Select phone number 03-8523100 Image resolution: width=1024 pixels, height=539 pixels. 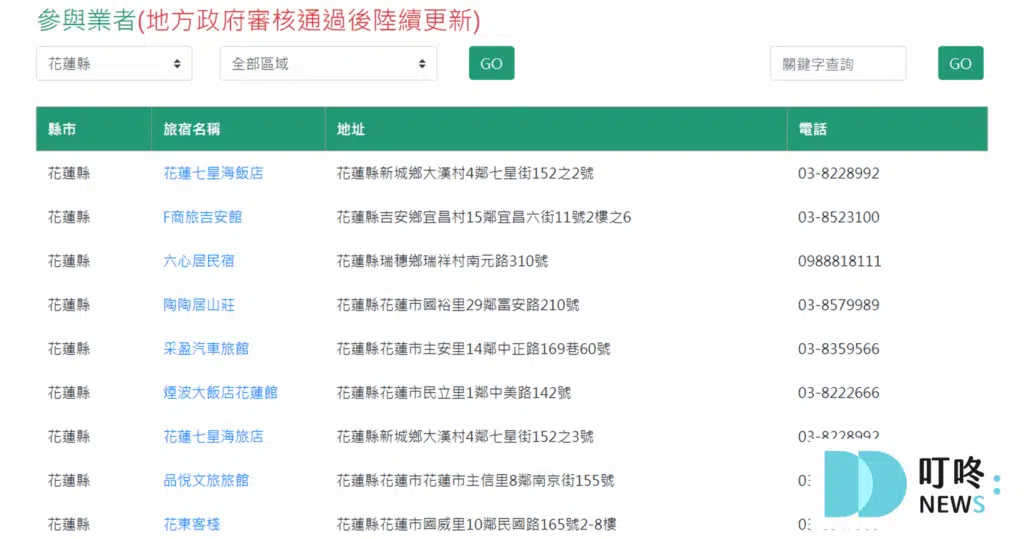click(839, 217)
